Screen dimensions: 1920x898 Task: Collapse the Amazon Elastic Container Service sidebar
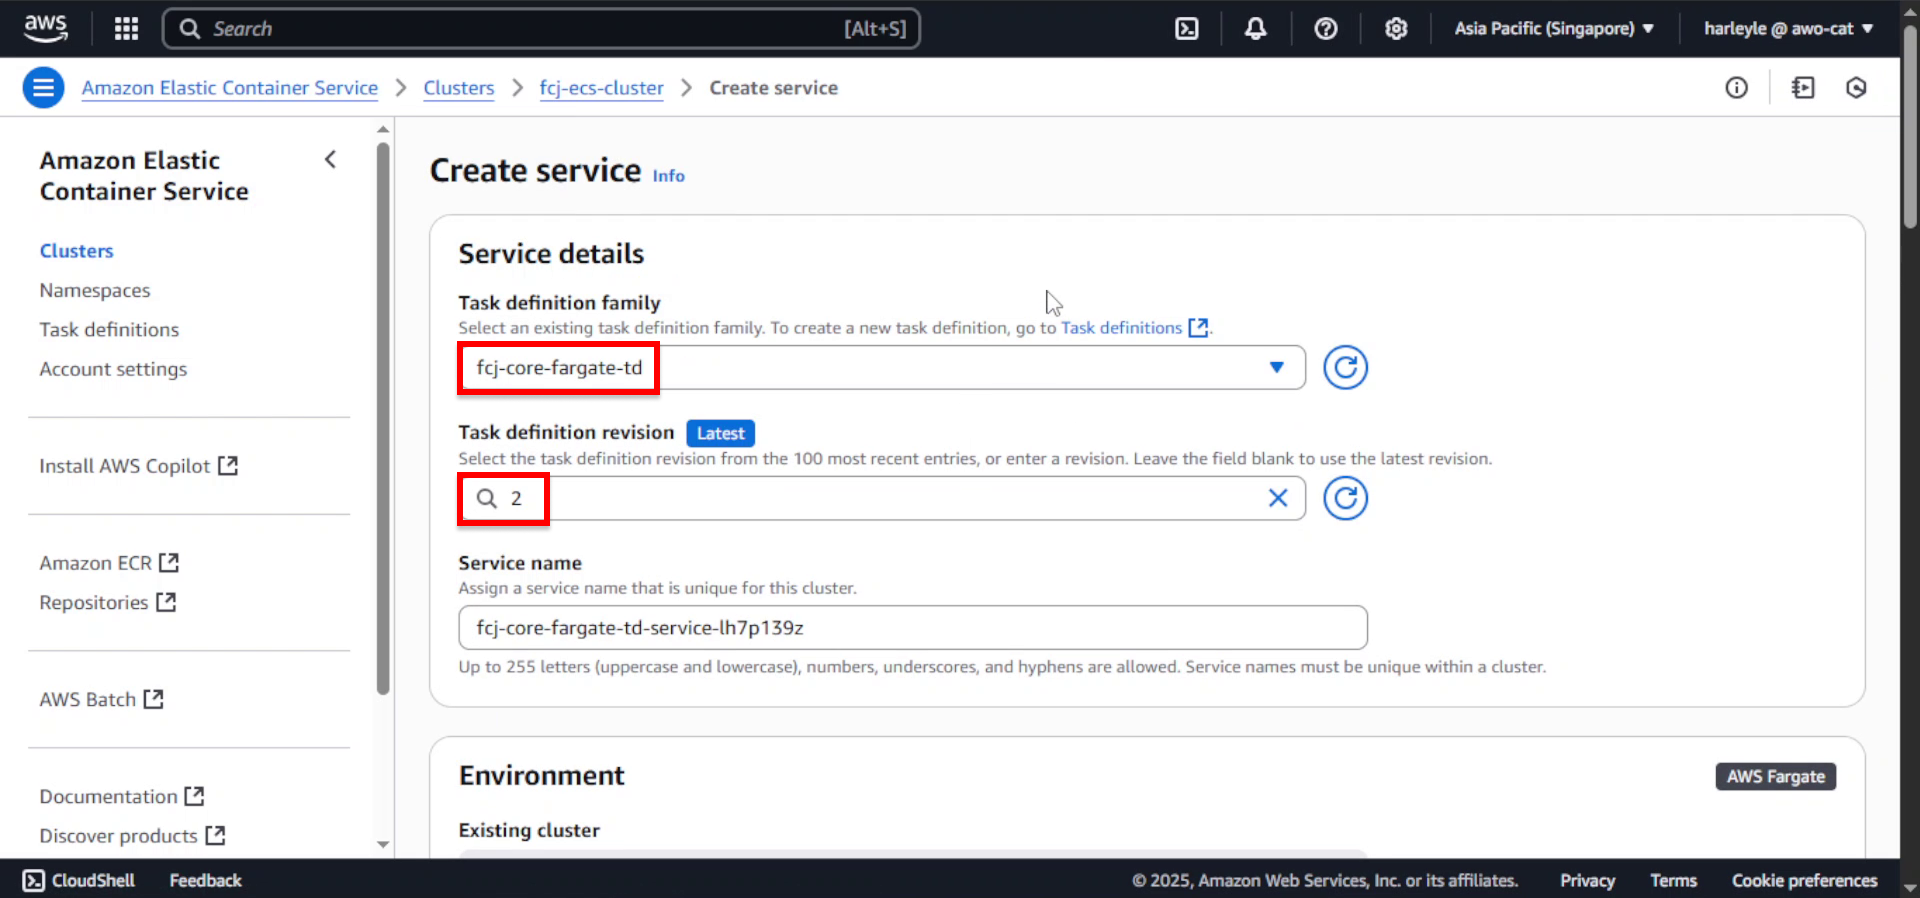tap(330, 160)
